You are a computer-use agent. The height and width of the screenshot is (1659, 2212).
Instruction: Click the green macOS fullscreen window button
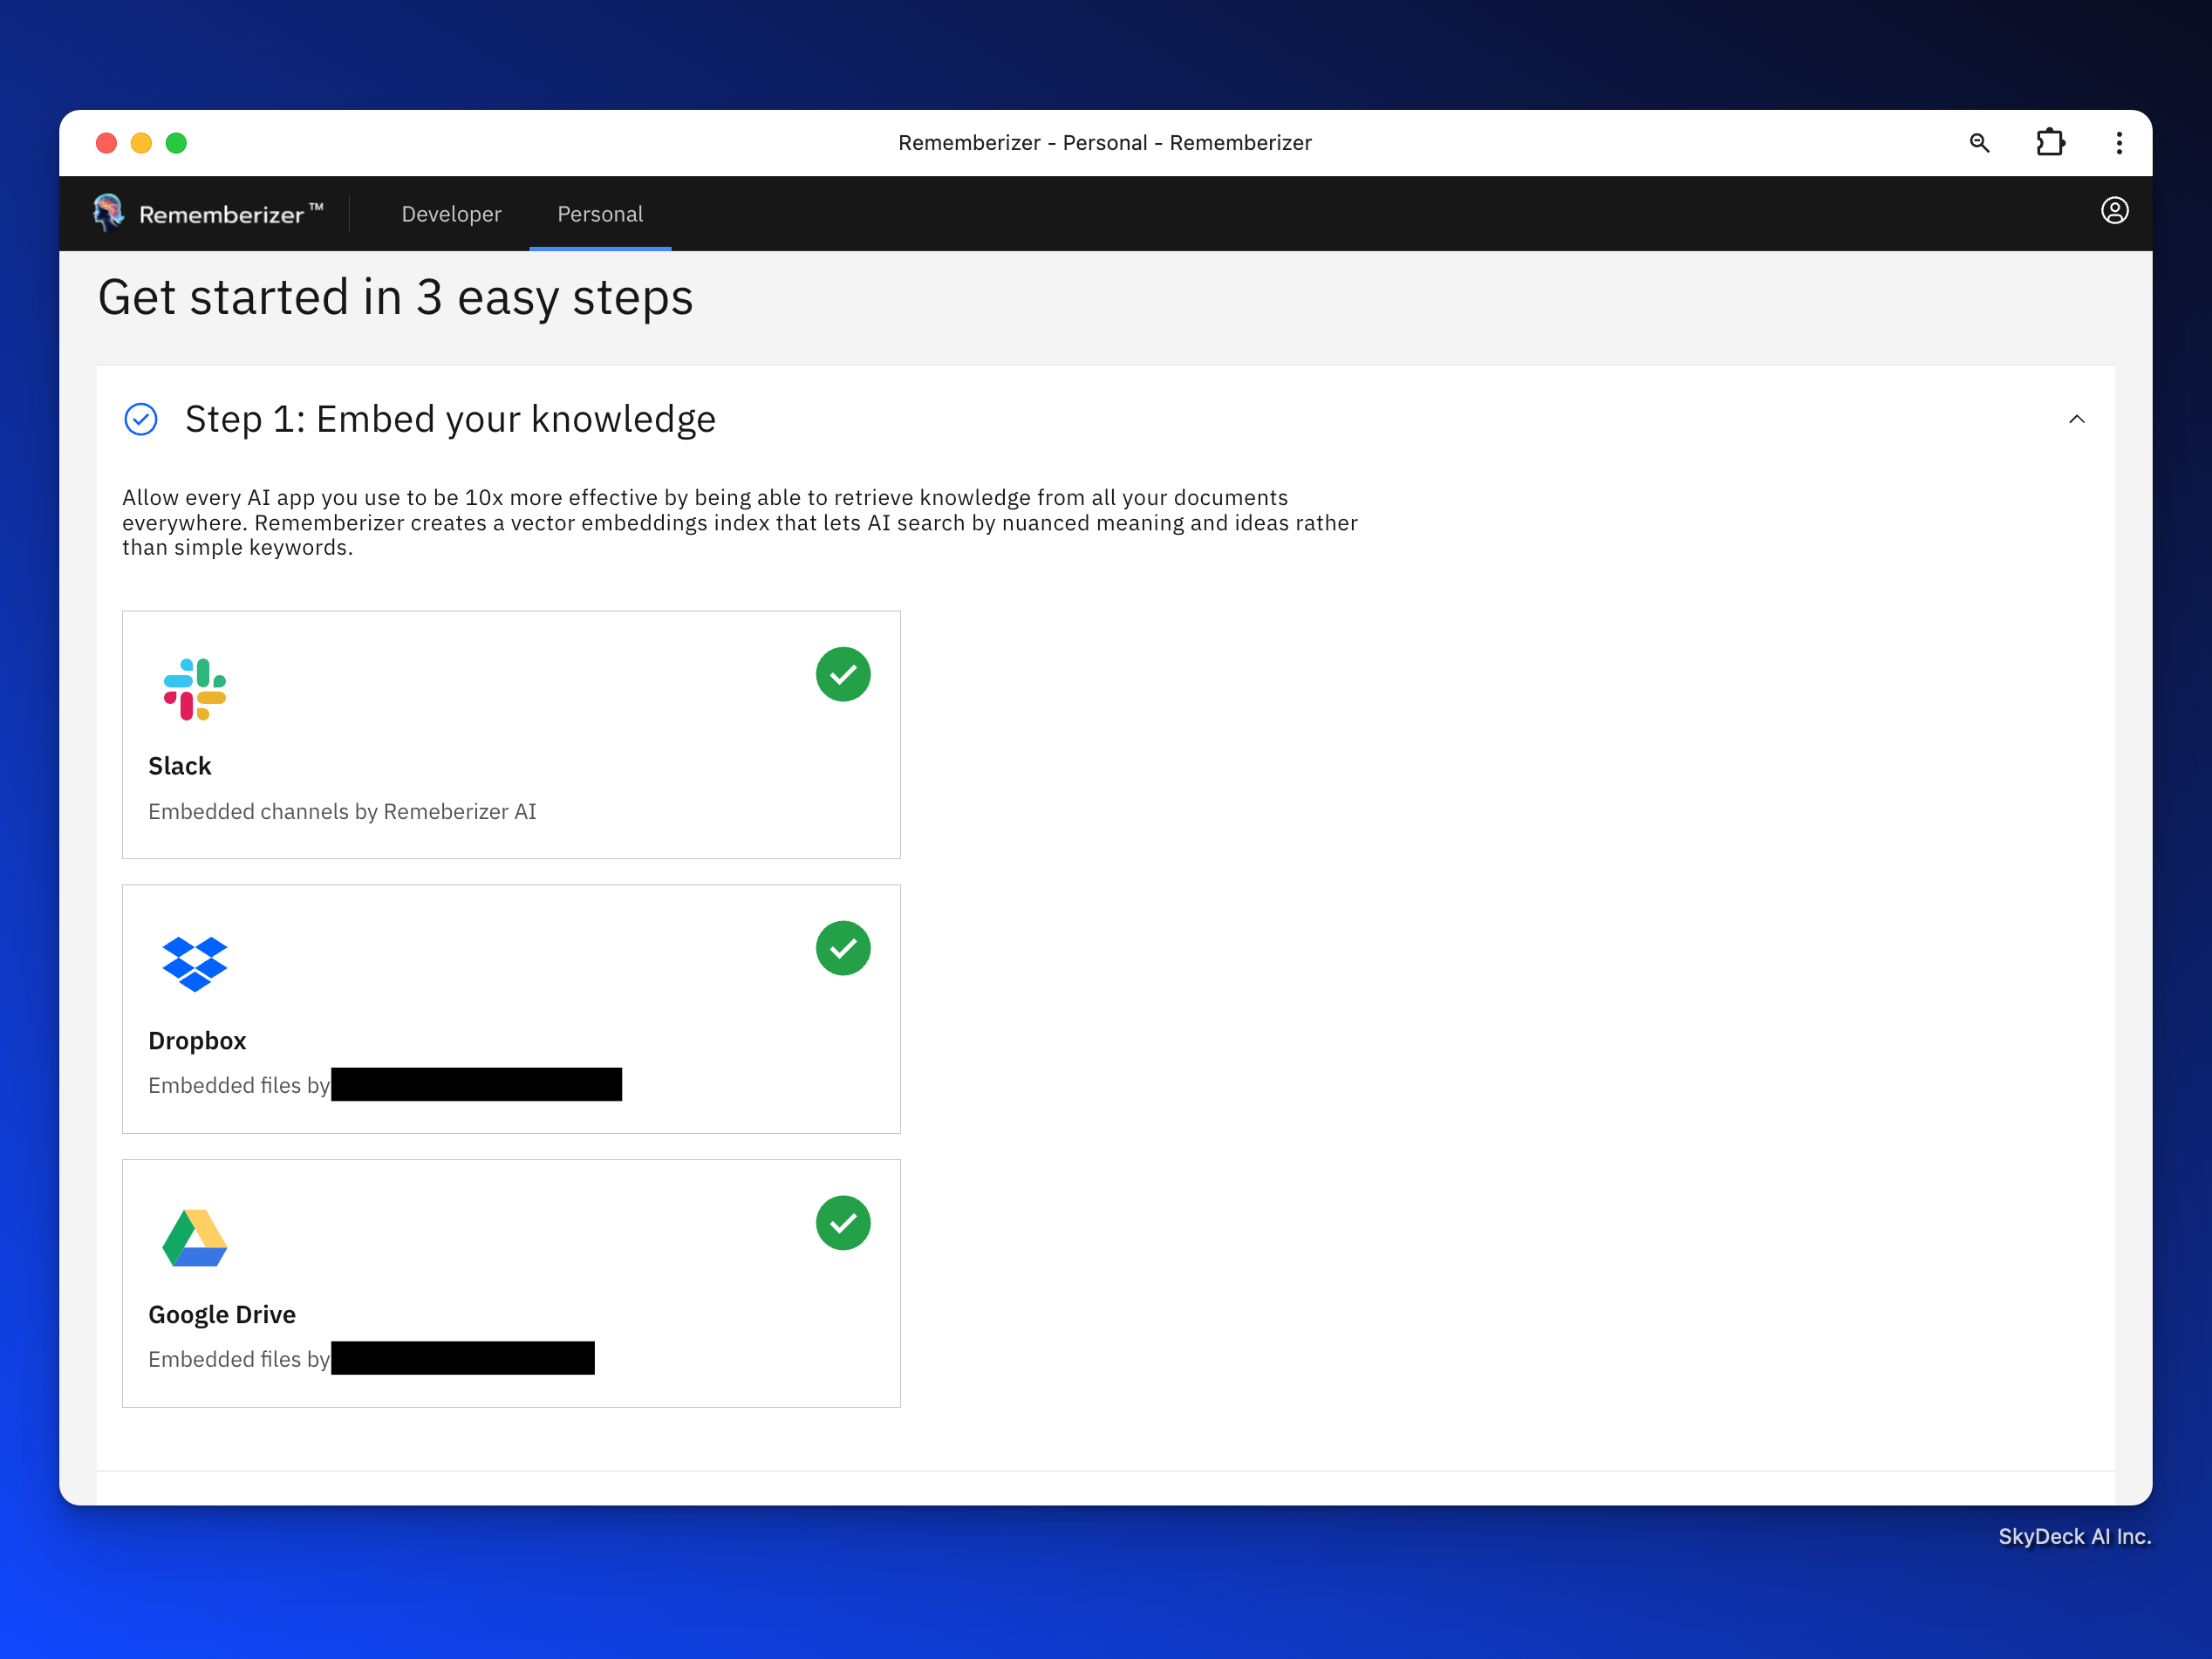click(x=176, y=143)
